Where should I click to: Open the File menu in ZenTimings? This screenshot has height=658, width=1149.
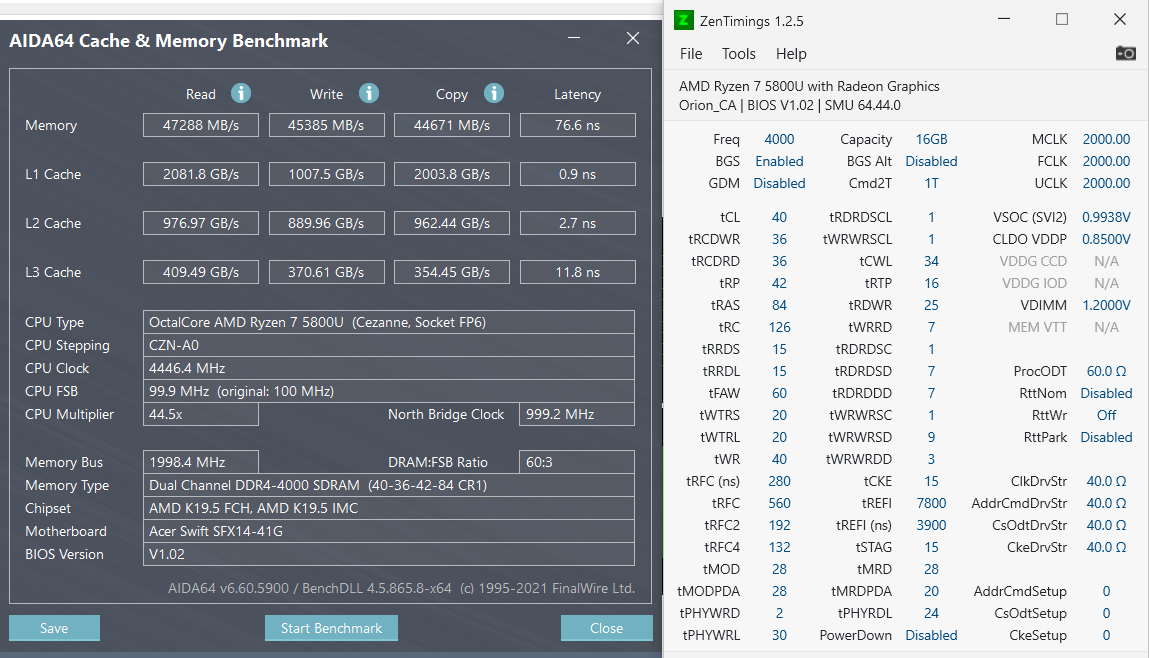(691, 53)
